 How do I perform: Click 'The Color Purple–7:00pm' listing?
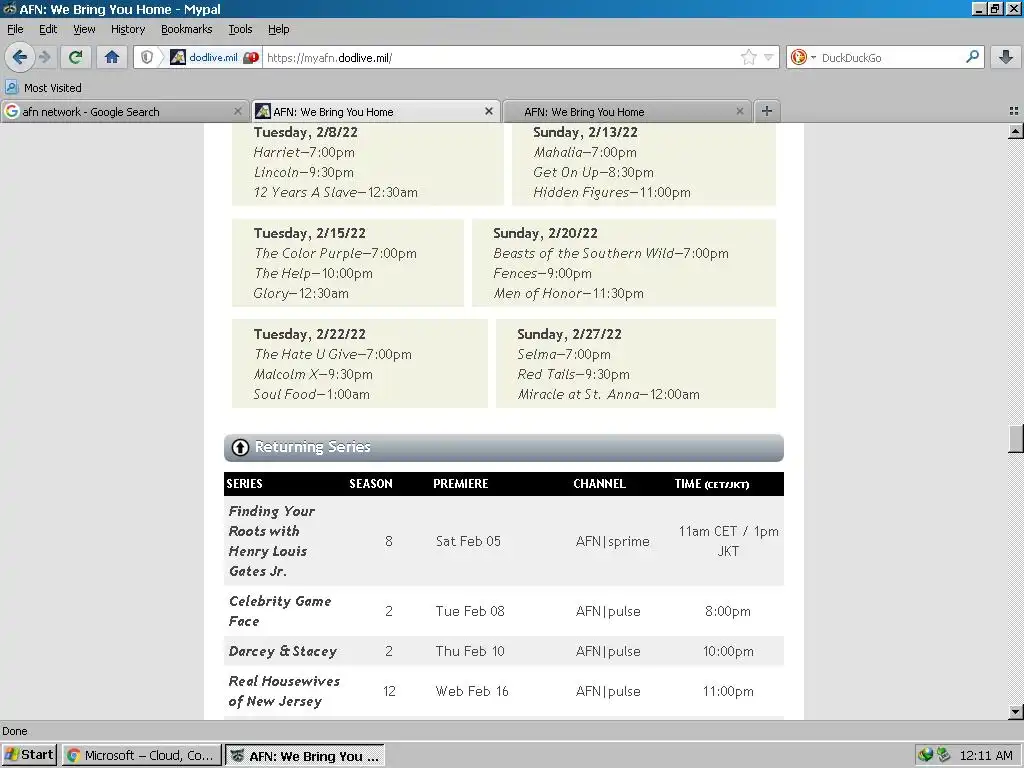[x=335, y=253]
